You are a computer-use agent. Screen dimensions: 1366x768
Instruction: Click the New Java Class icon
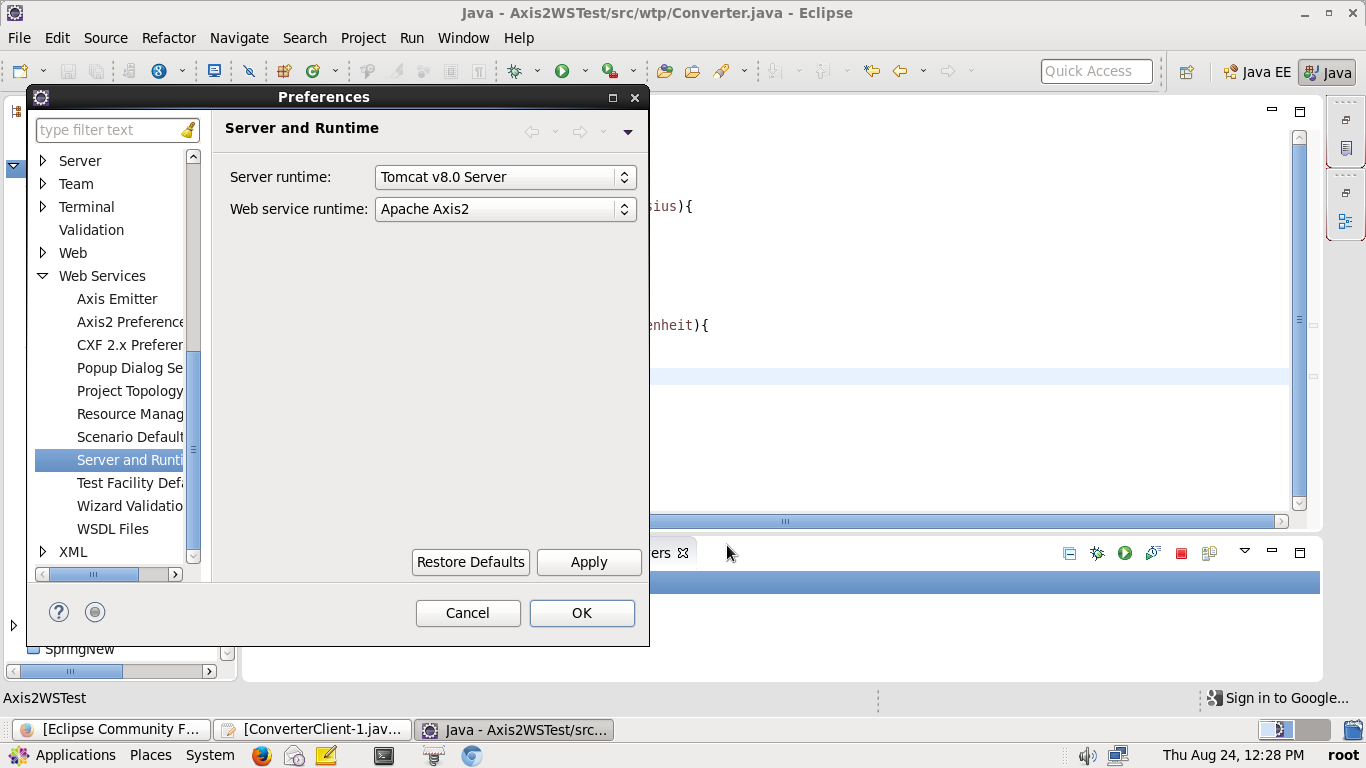coord(313,71)
